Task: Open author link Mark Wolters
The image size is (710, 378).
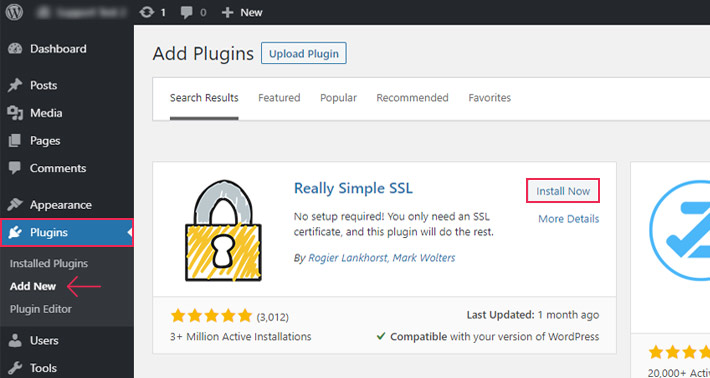Action: (424, 258)
